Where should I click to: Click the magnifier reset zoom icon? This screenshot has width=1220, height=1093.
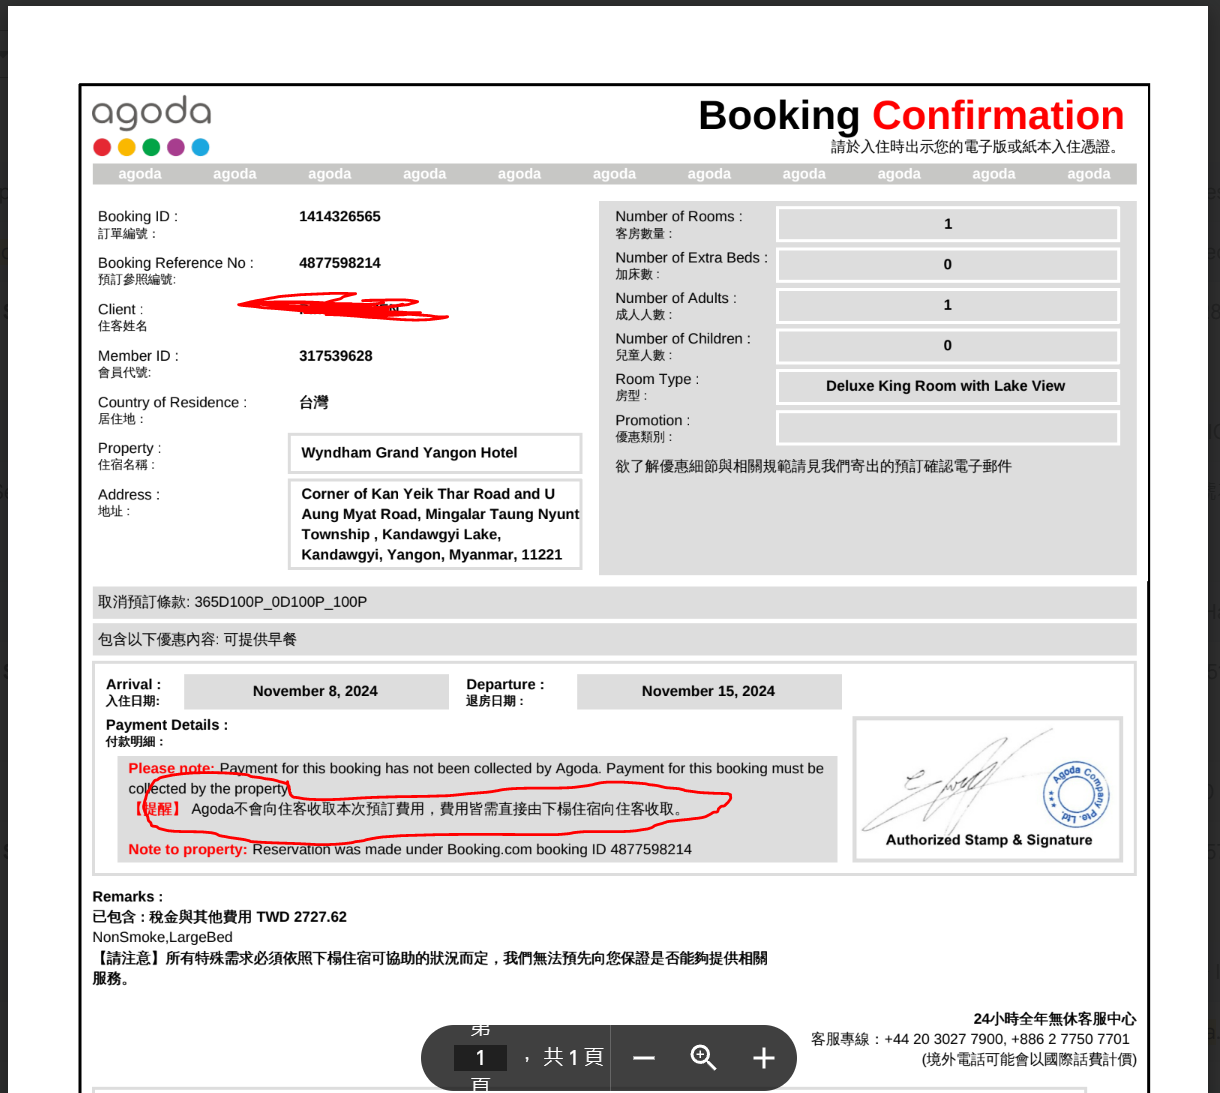click(x=703, y=1057)
